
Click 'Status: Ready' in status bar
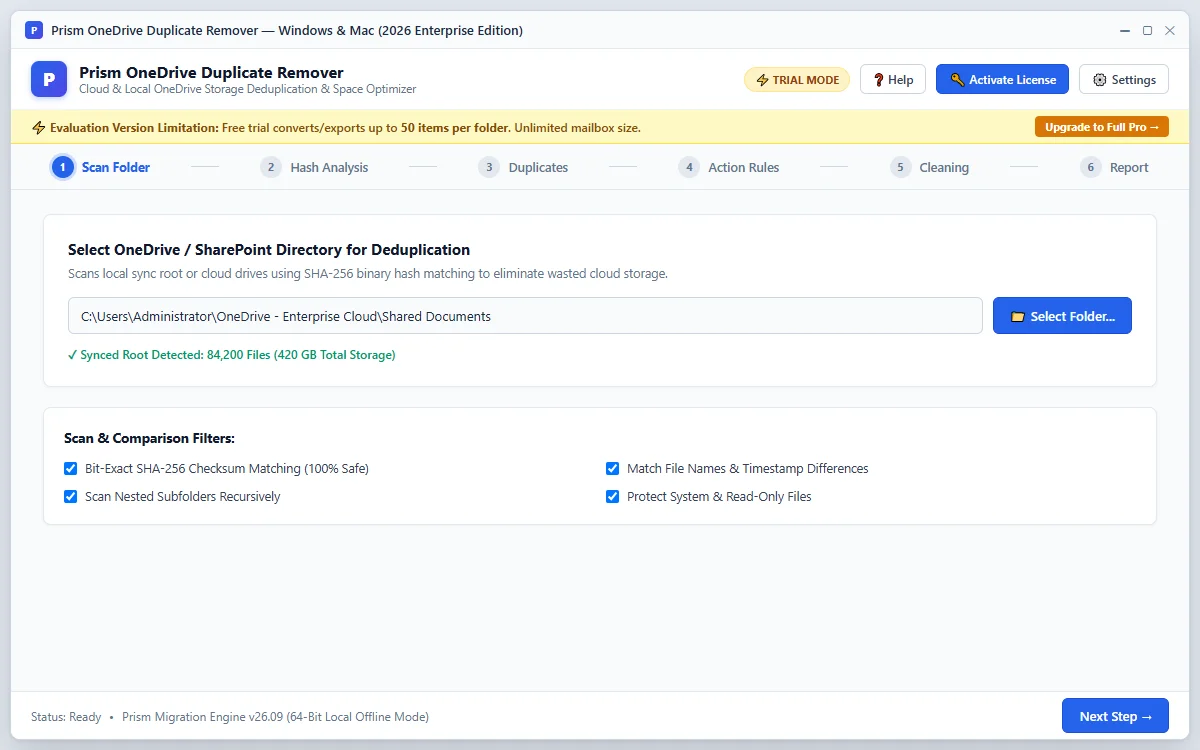pyautogui.click(x=66, y=717)
